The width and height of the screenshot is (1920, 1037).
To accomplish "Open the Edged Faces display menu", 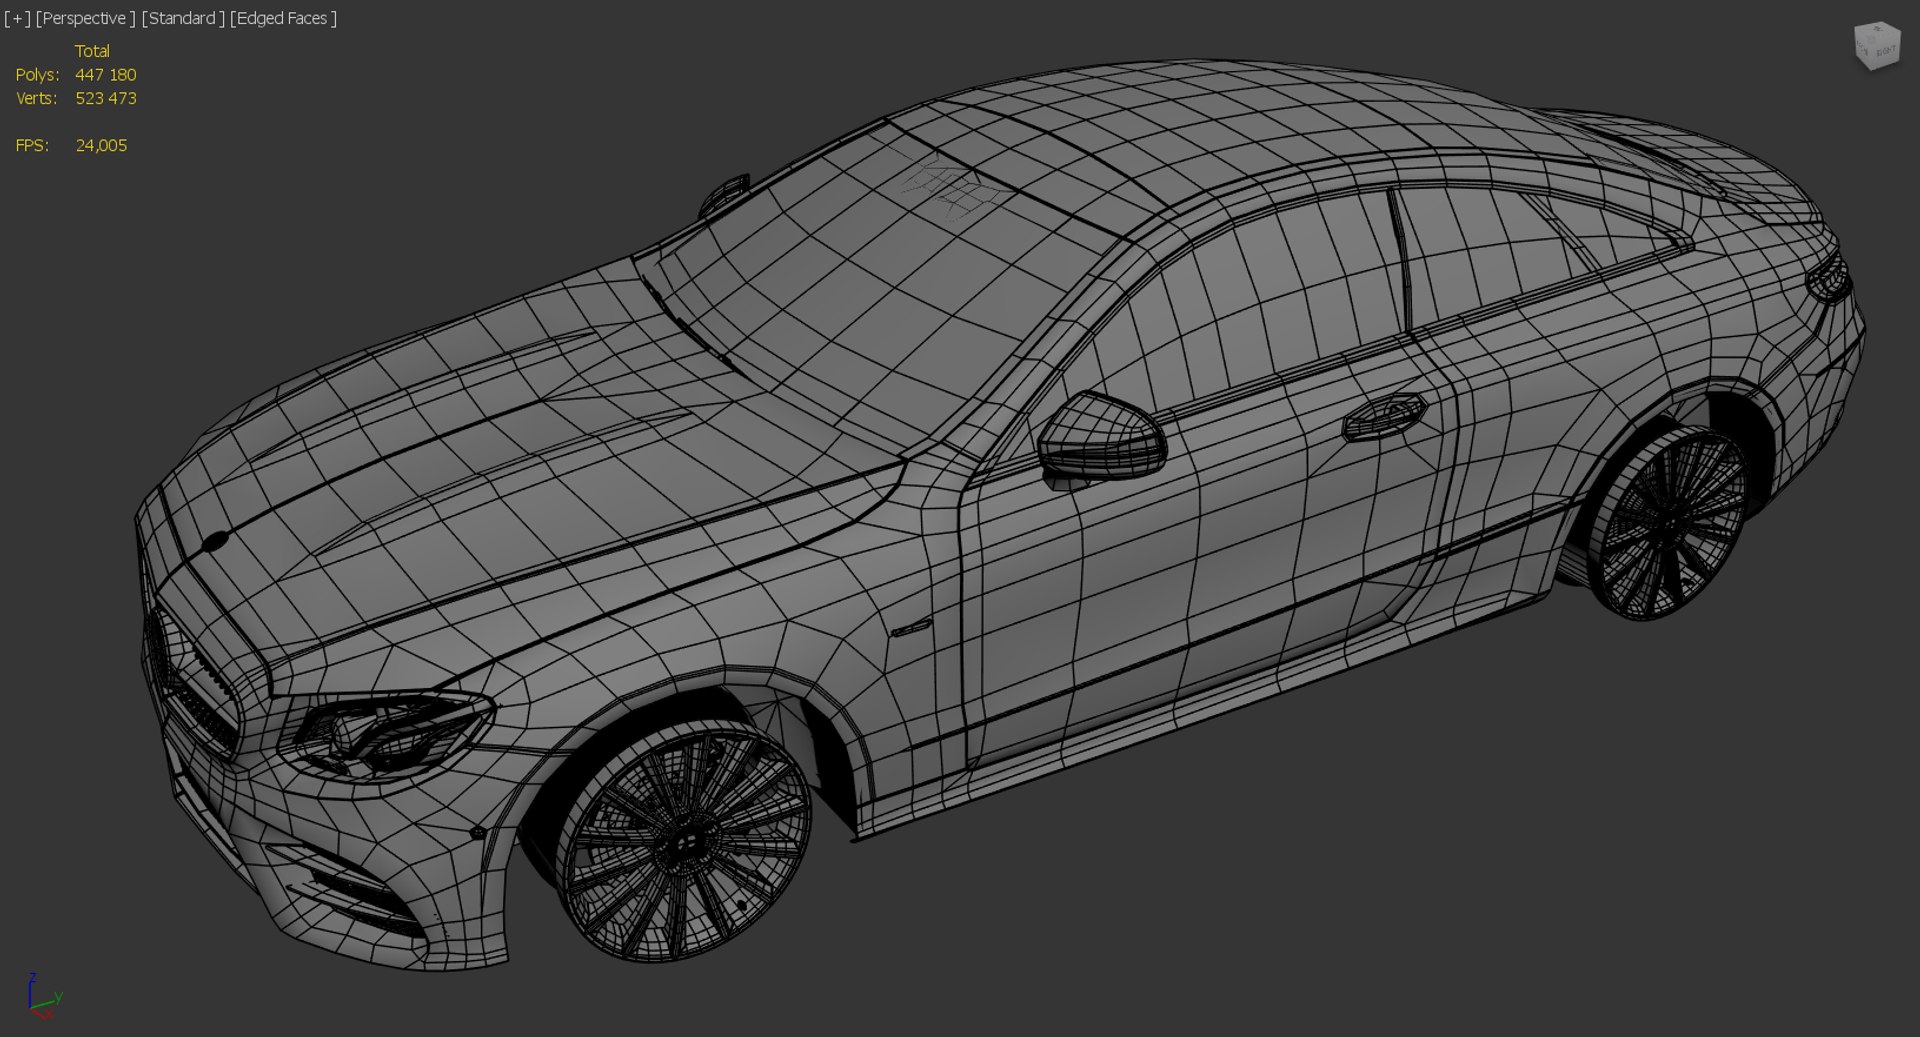I will tap(283, 18).
